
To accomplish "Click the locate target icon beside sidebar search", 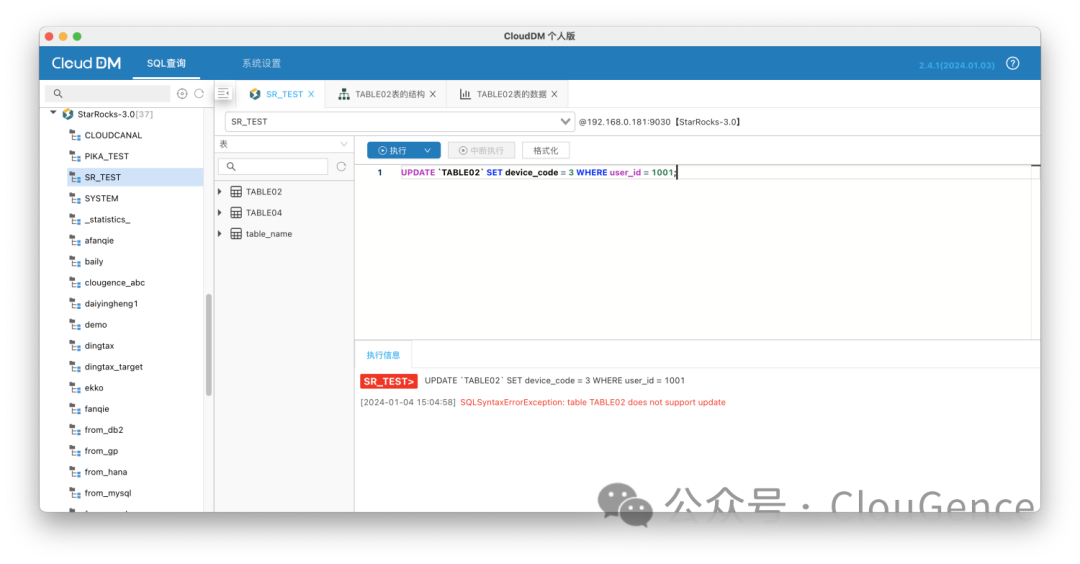I will (x=182, y=94).
